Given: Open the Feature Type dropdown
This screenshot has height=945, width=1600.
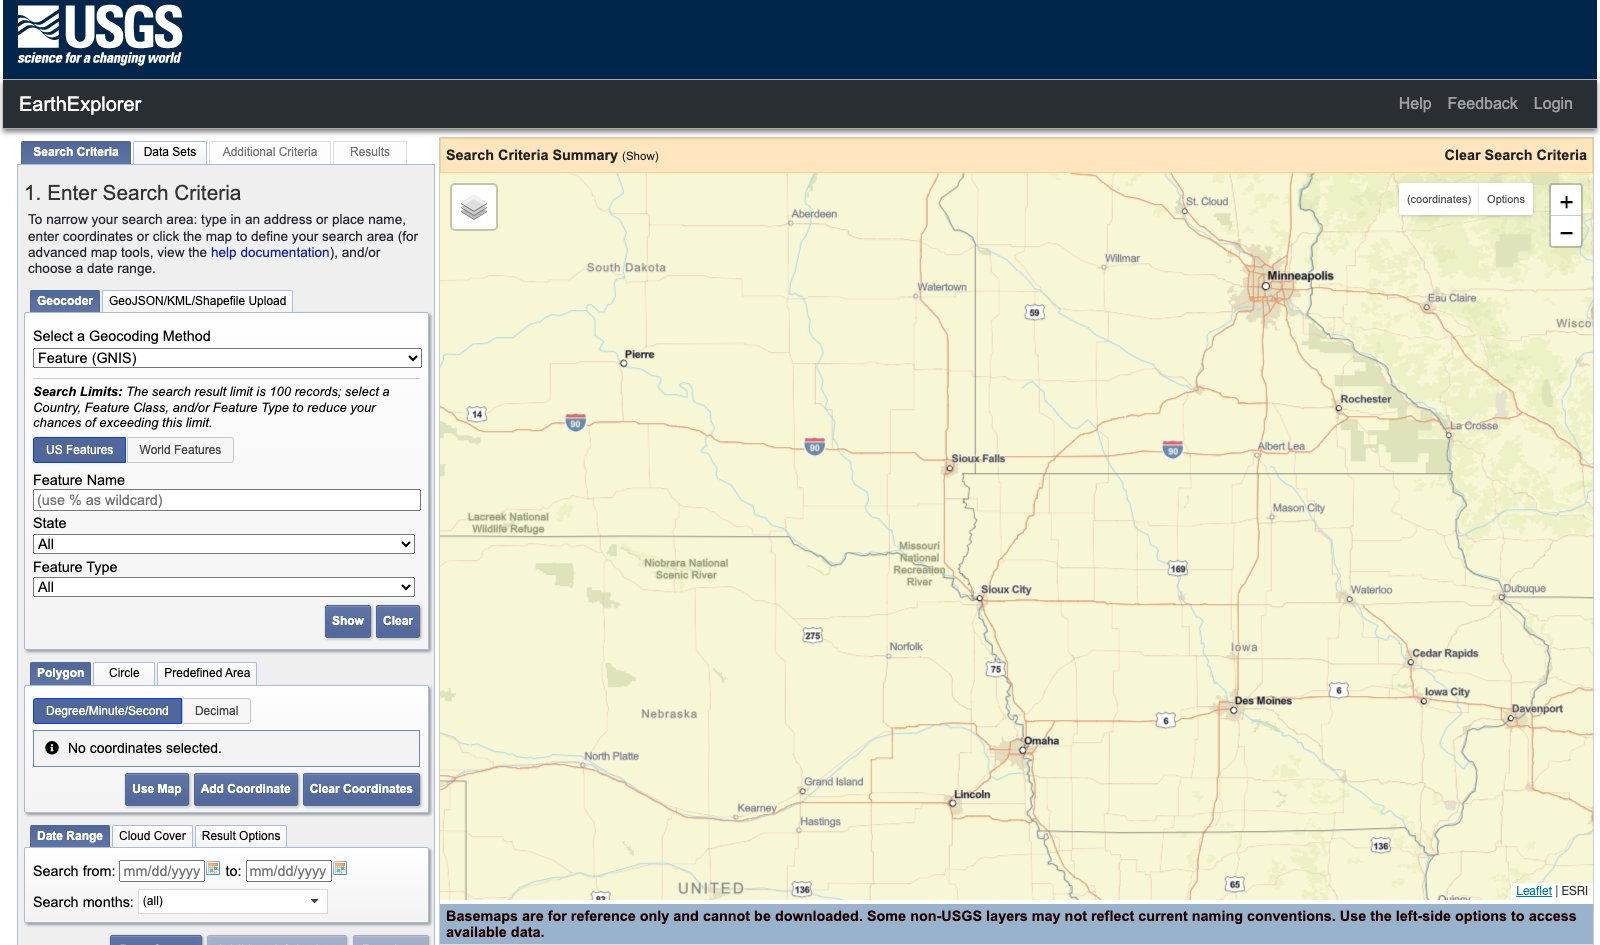Looking at the screenshot, I should coord(224,587).
